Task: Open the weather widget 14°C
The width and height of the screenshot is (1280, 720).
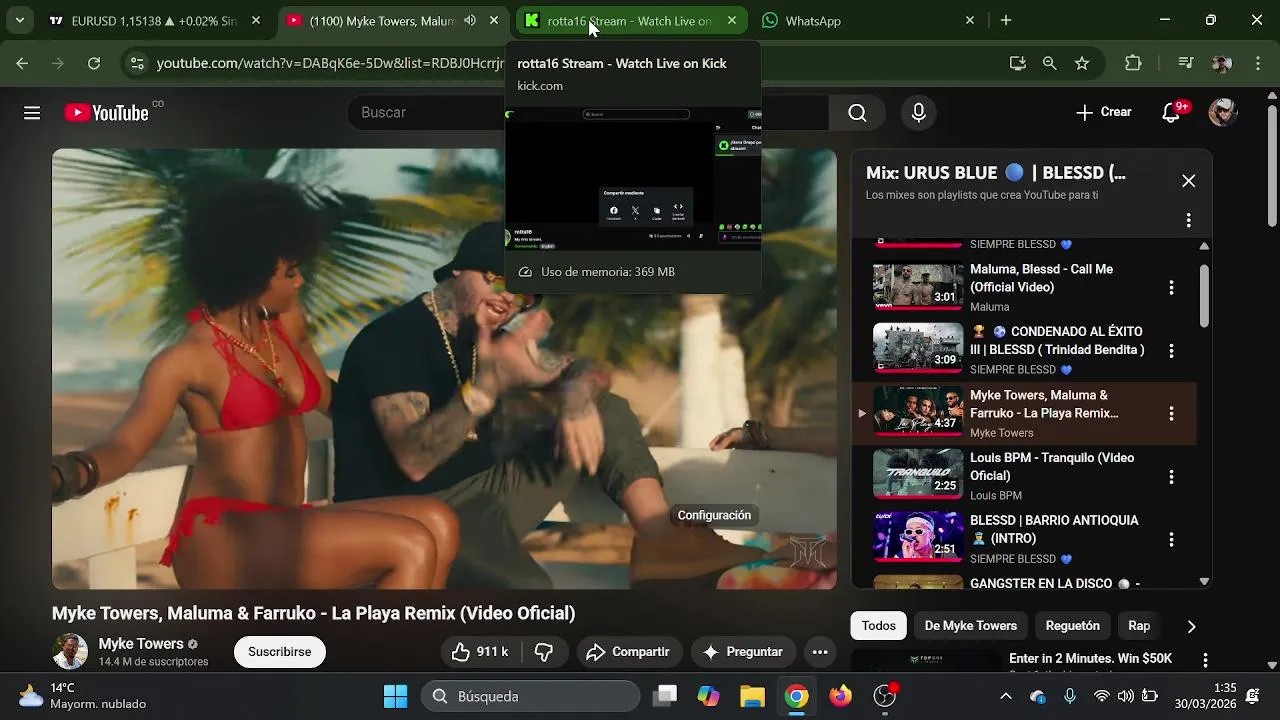Action: point(80,696)
